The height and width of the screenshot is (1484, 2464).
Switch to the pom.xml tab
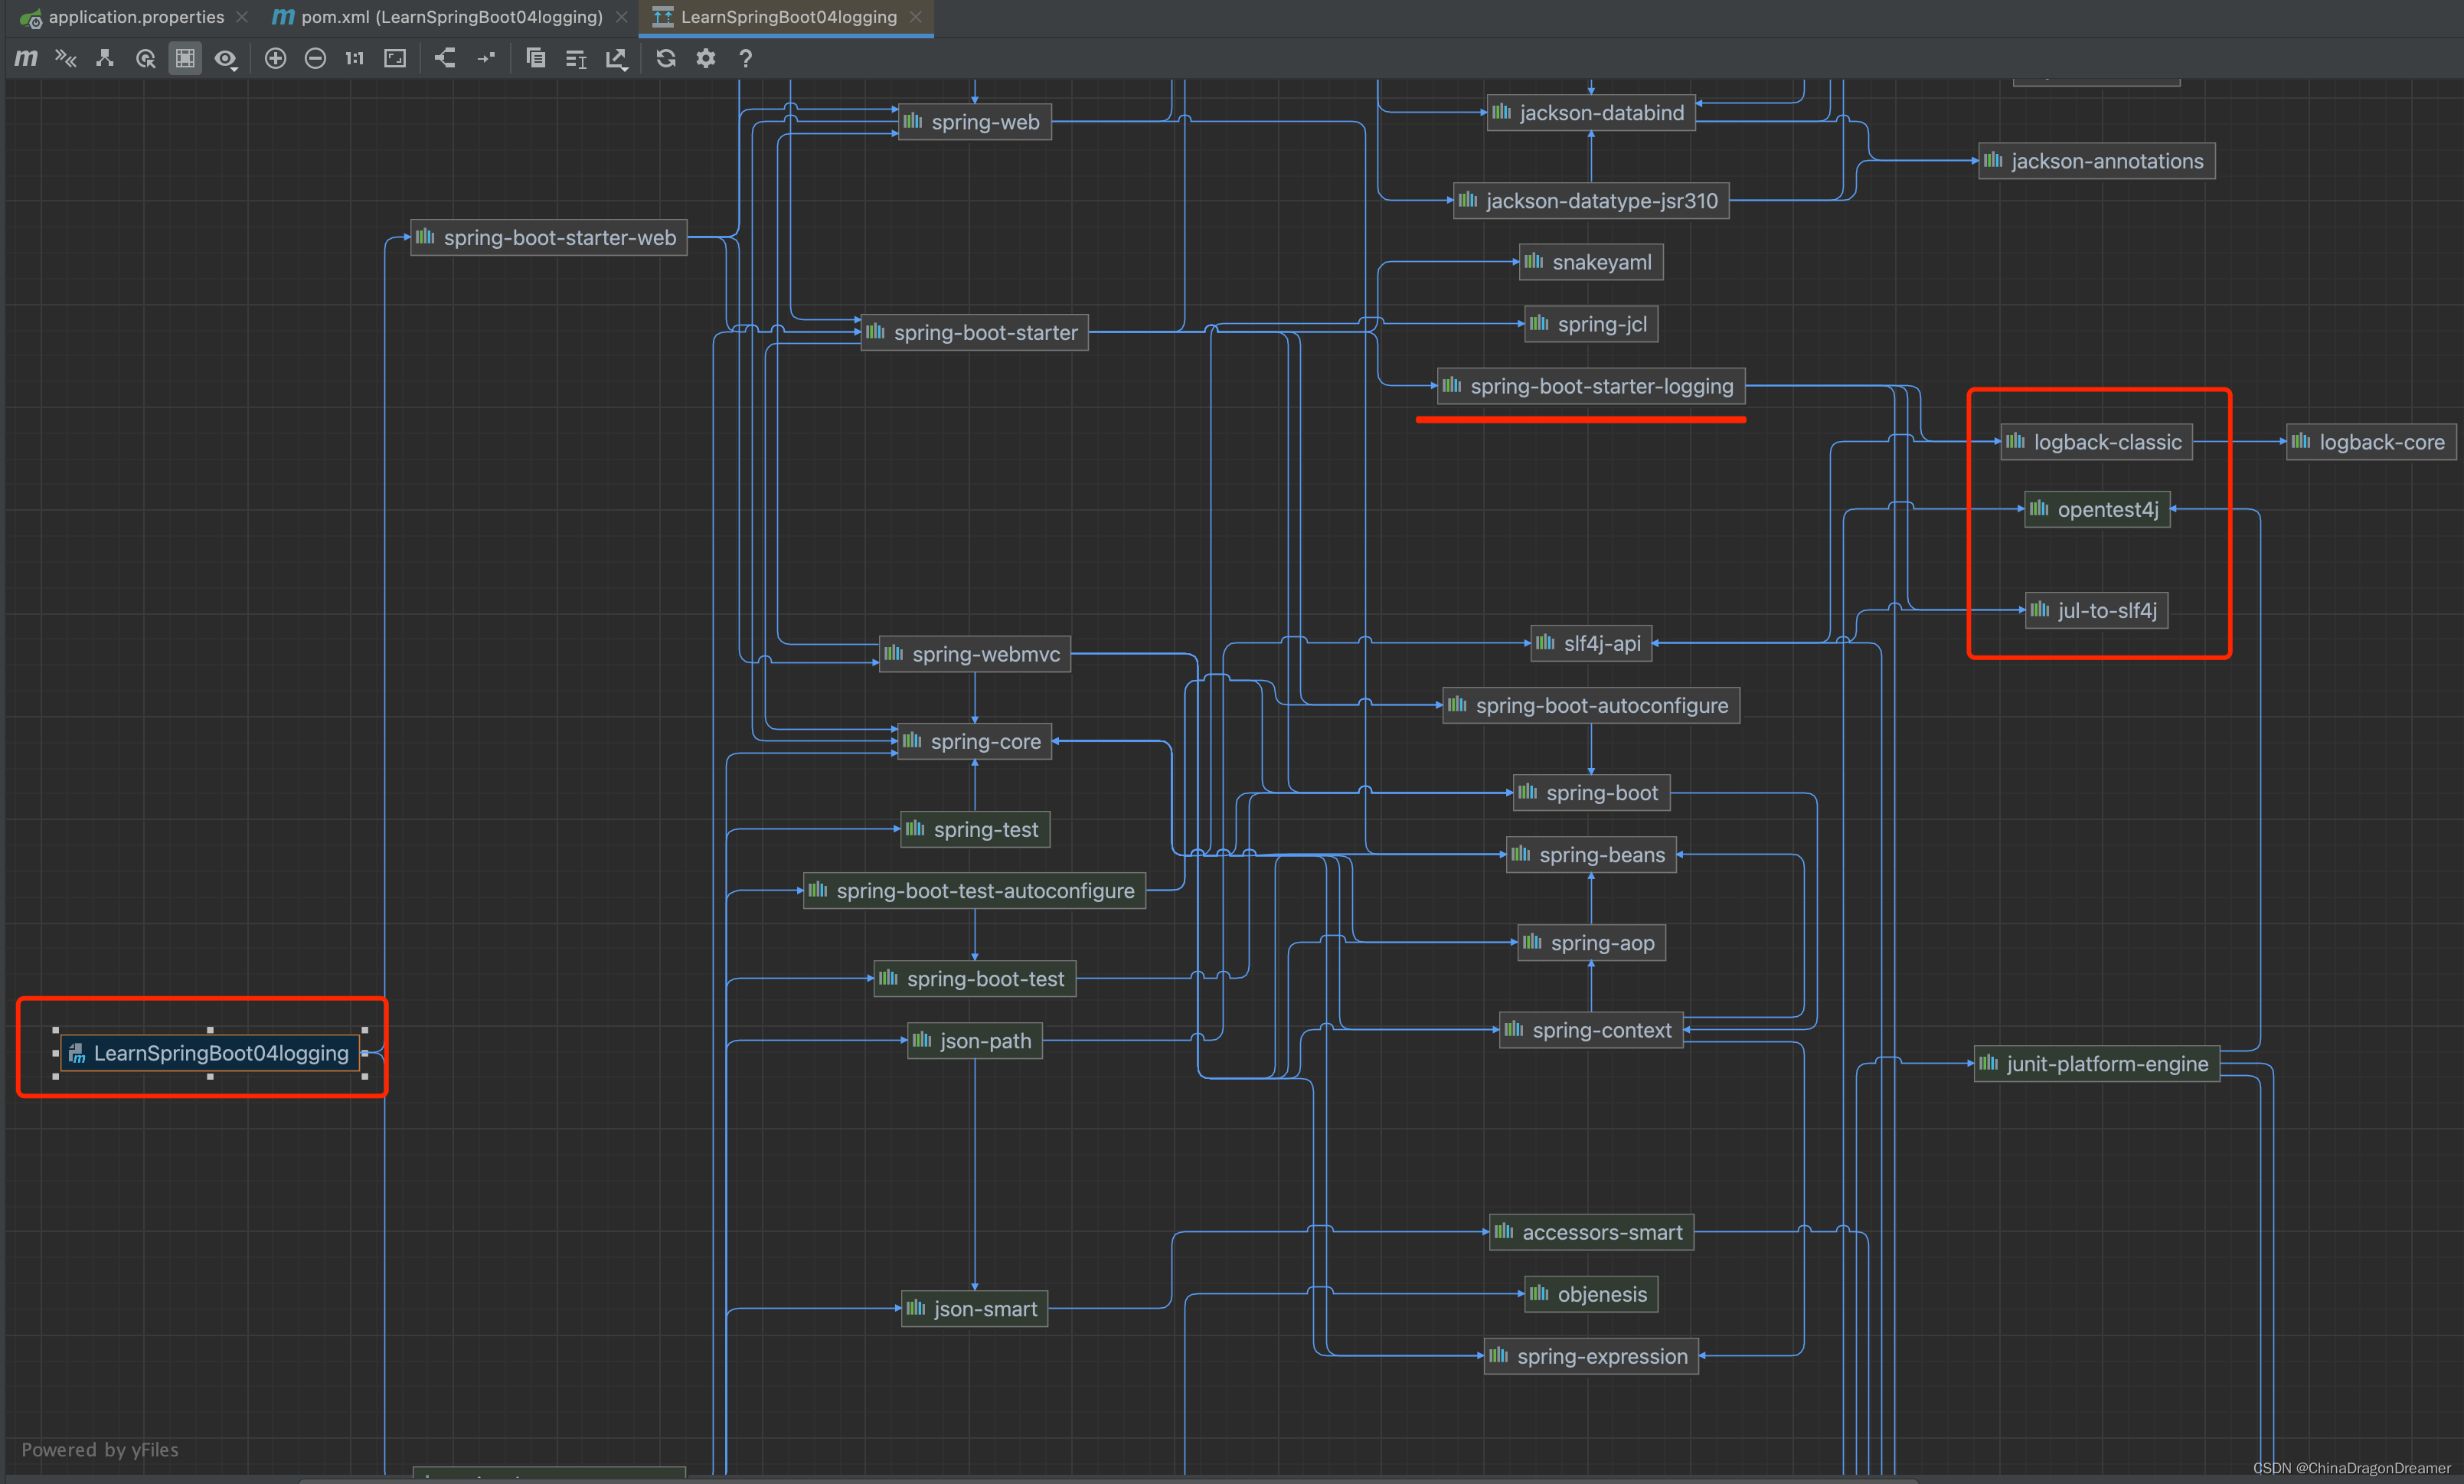point(451,17)
